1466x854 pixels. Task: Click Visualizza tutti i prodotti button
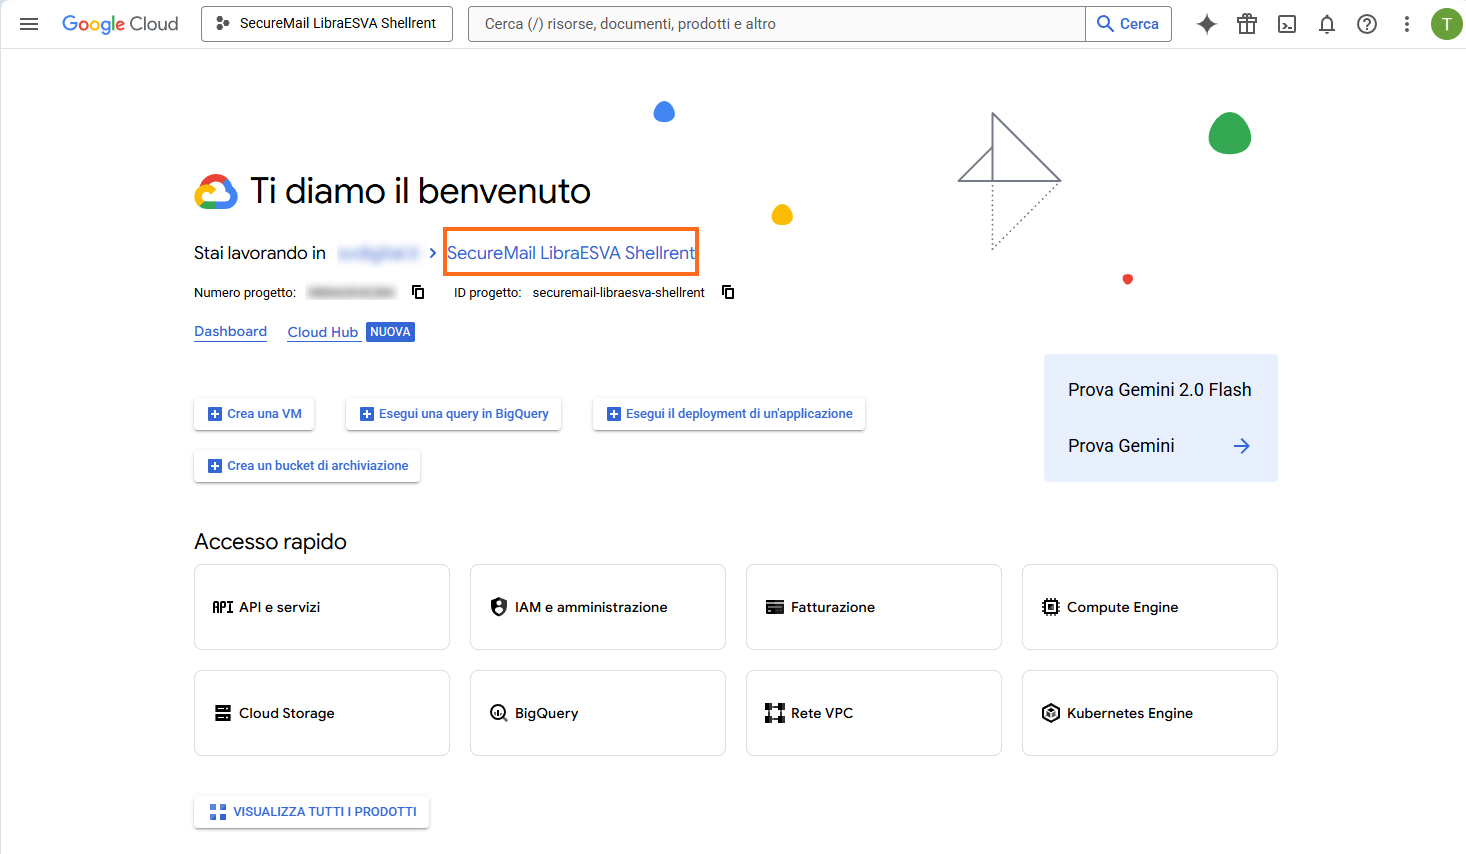[312, 812]
